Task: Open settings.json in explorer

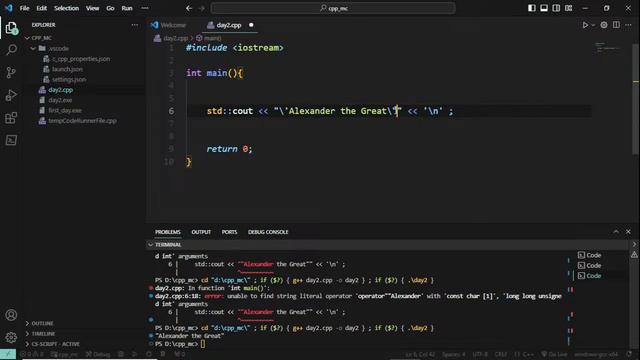Action: (x=69, y=79)
